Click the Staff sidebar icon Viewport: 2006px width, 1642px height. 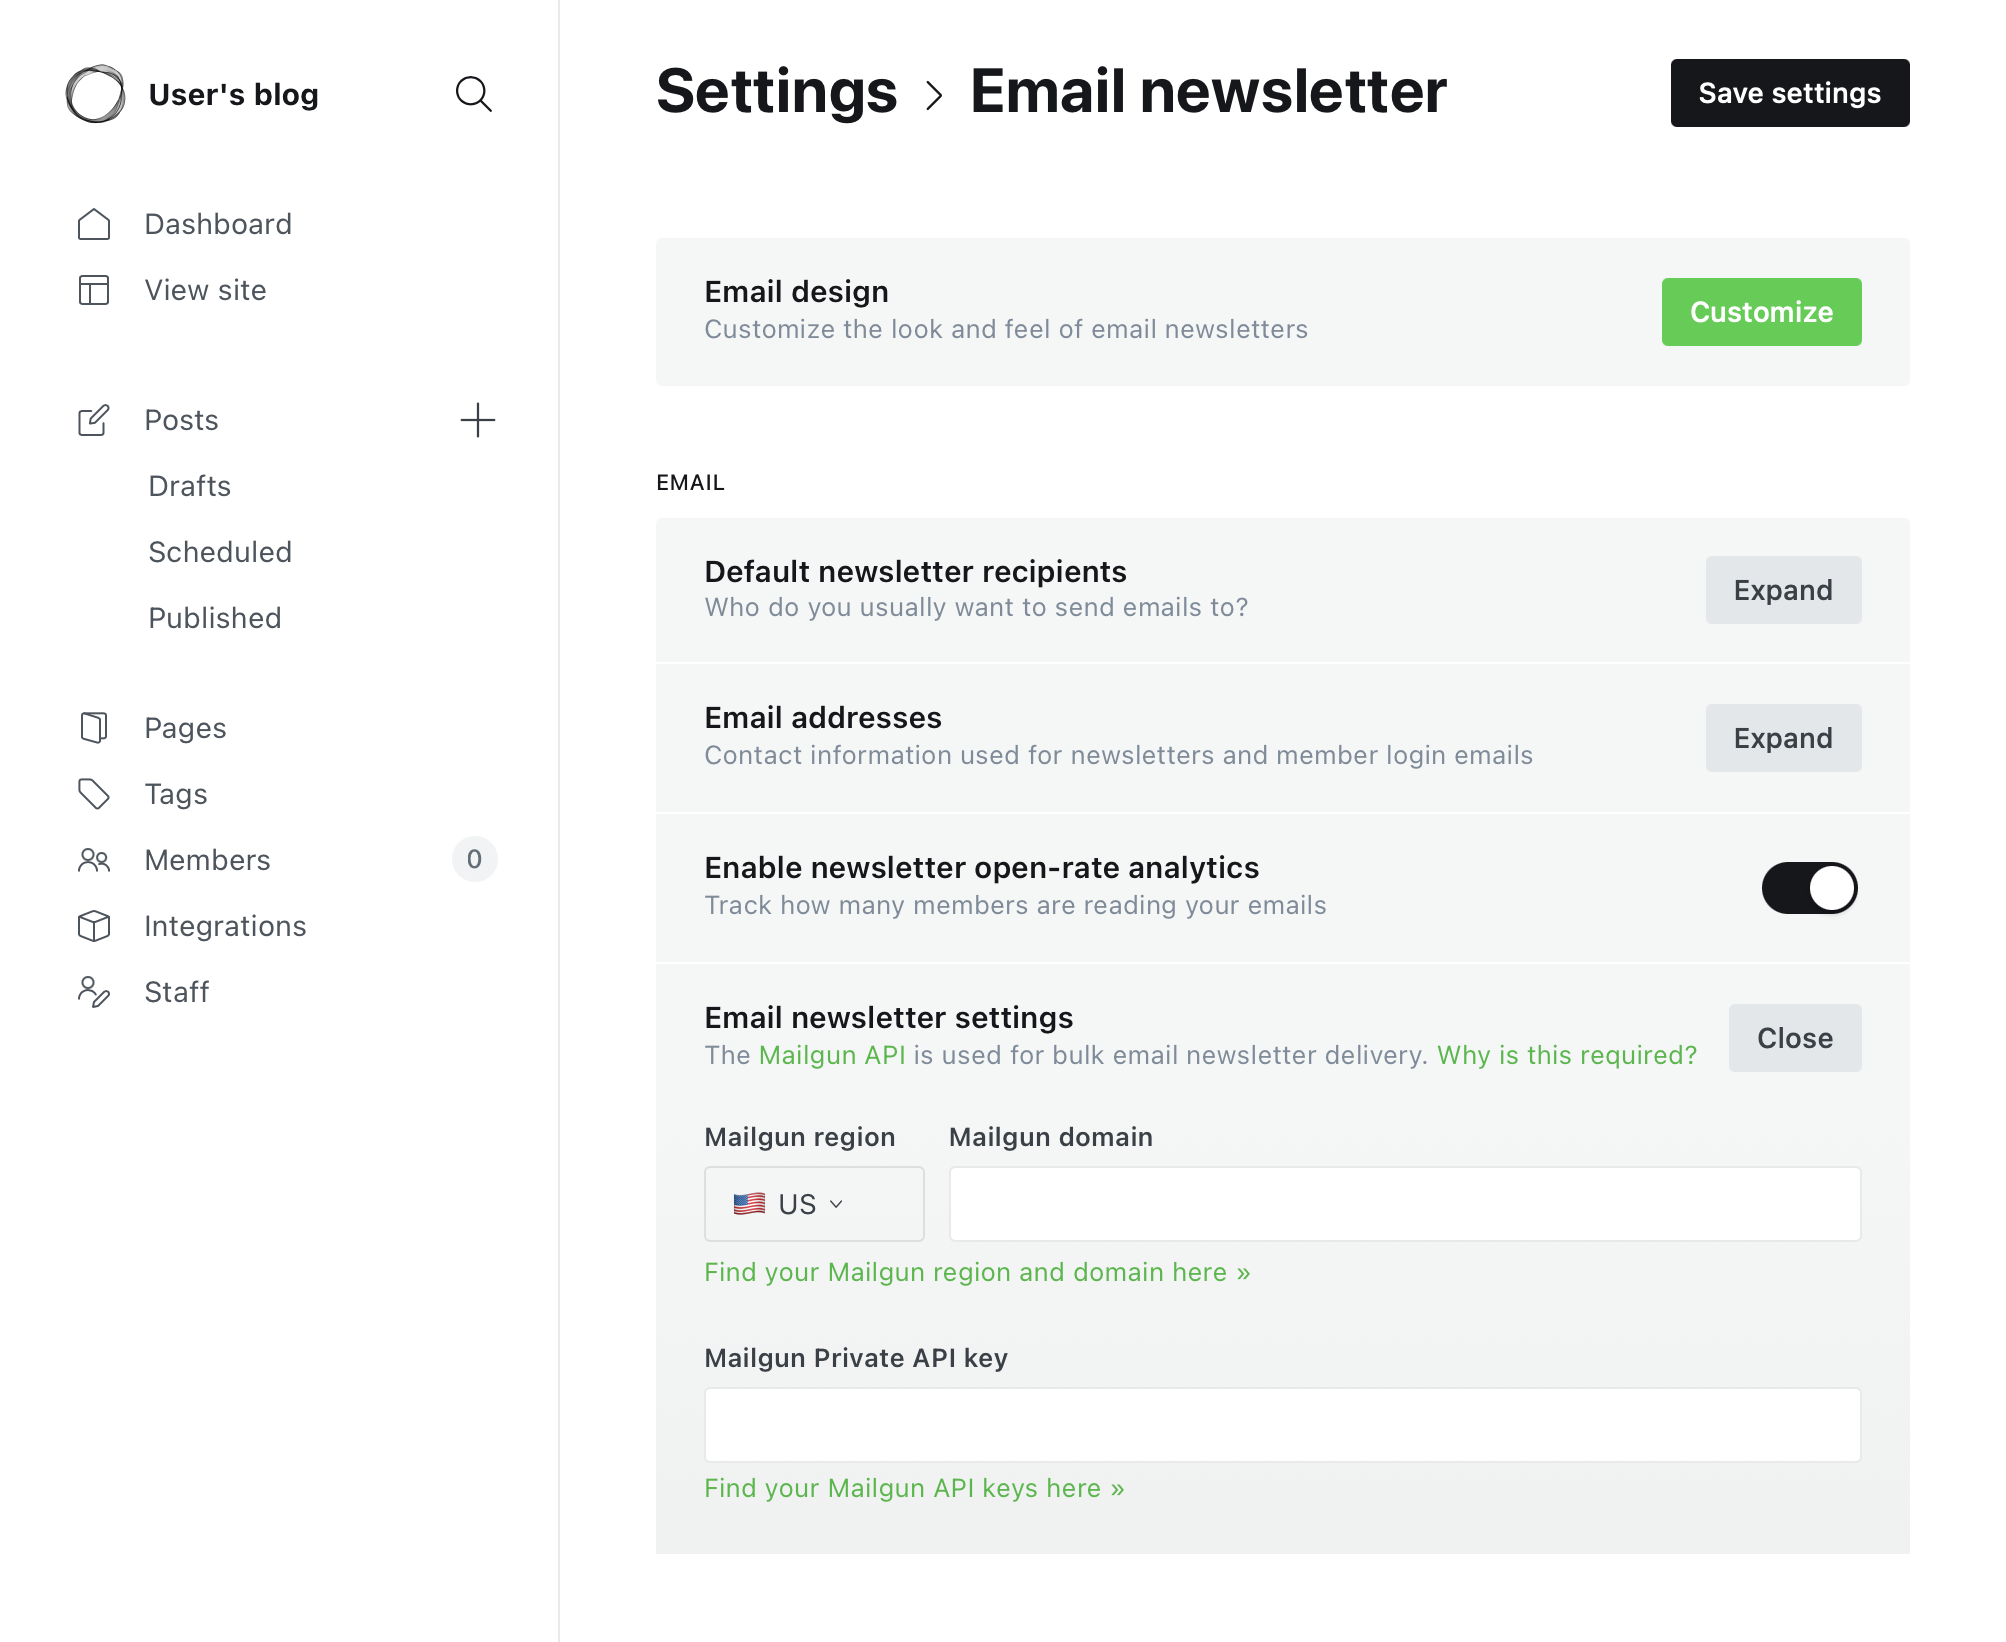[93, 992]
